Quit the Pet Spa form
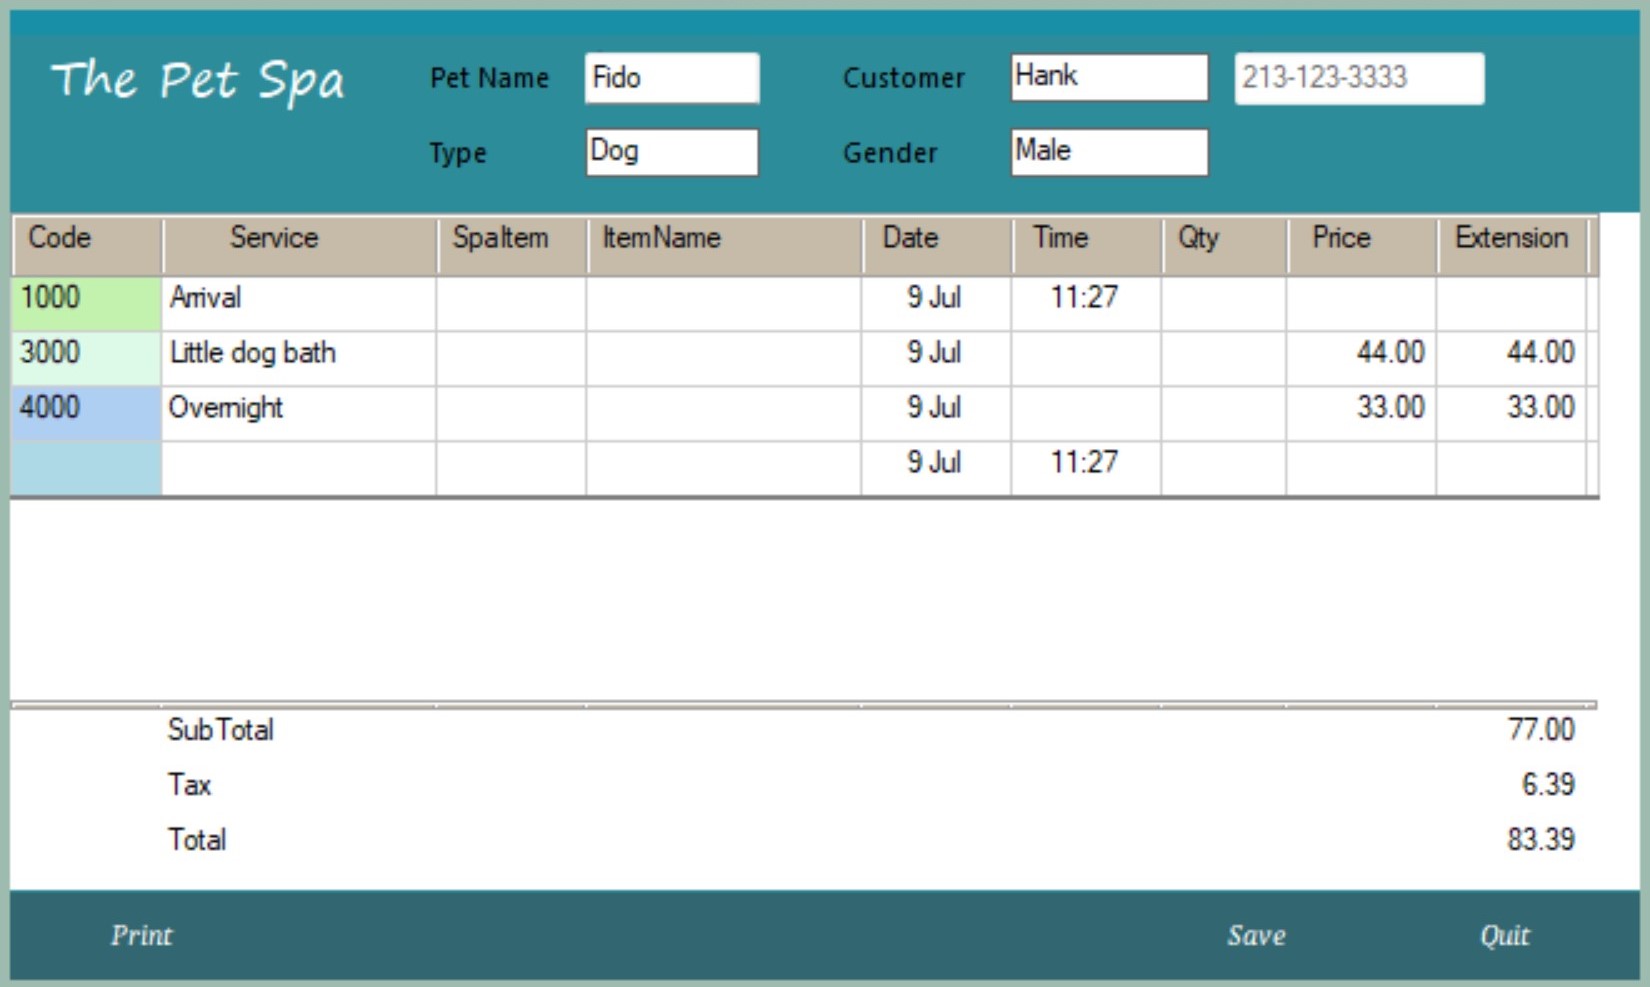The height and width of the screenshot is (987, 1650). [1504, 935]
